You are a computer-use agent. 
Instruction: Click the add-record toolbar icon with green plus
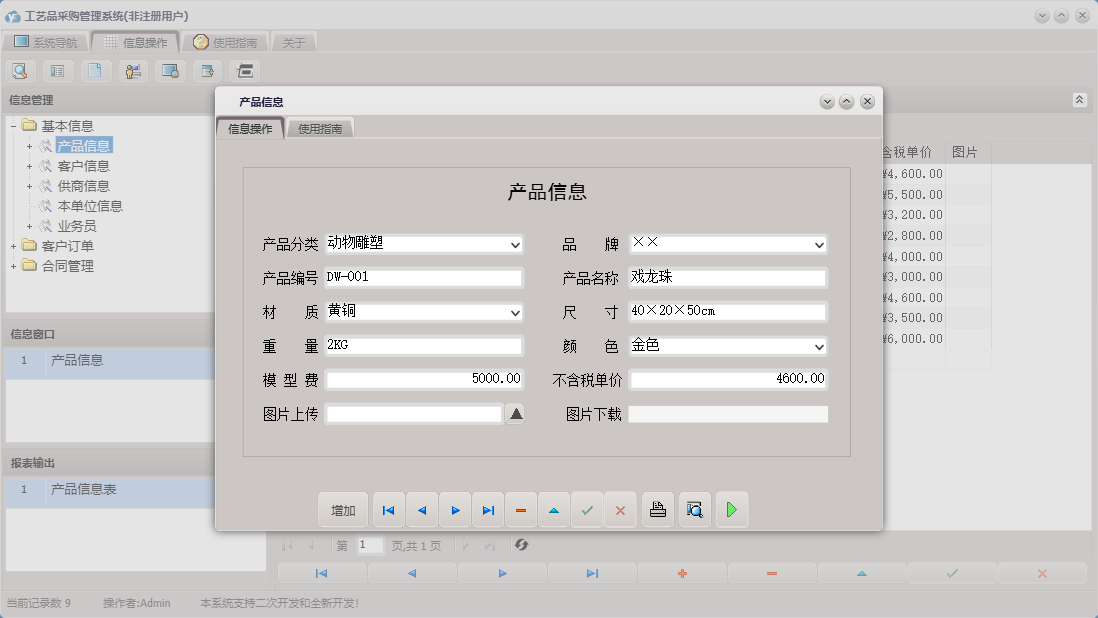click(x=206, y=70)
